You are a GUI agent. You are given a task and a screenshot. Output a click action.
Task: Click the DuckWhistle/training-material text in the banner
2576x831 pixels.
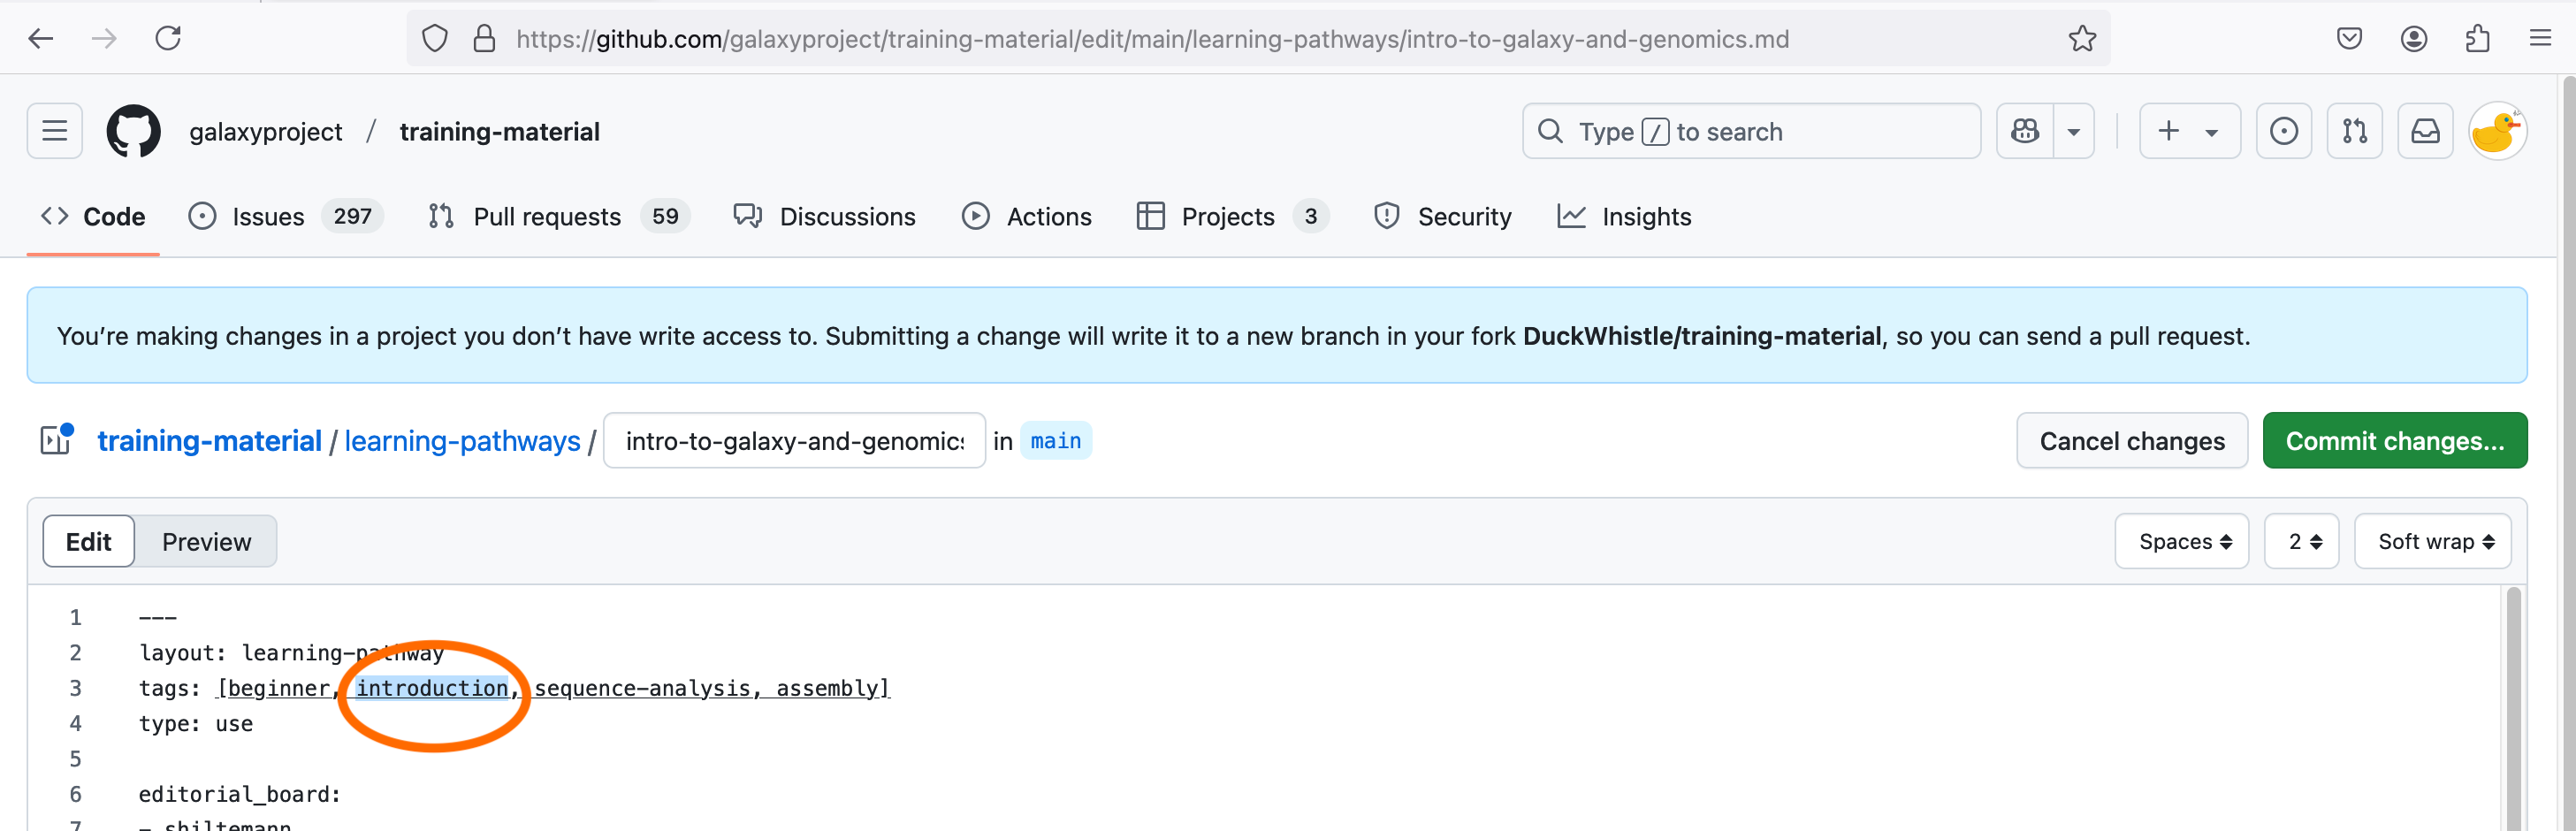tap(1701, 336)
